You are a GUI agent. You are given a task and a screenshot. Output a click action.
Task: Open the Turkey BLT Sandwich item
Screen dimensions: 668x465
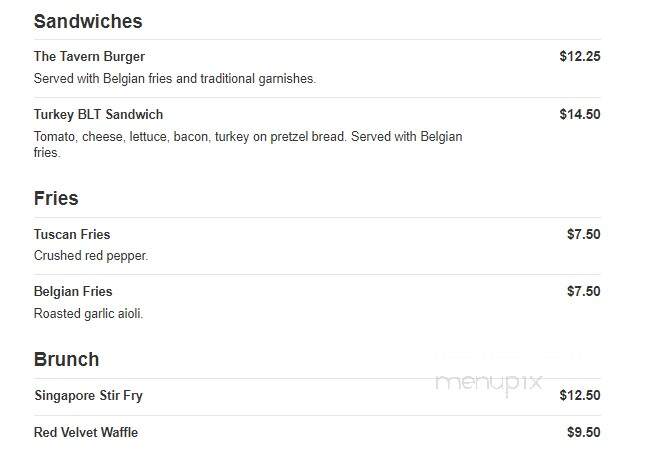[x=98, y=114]
